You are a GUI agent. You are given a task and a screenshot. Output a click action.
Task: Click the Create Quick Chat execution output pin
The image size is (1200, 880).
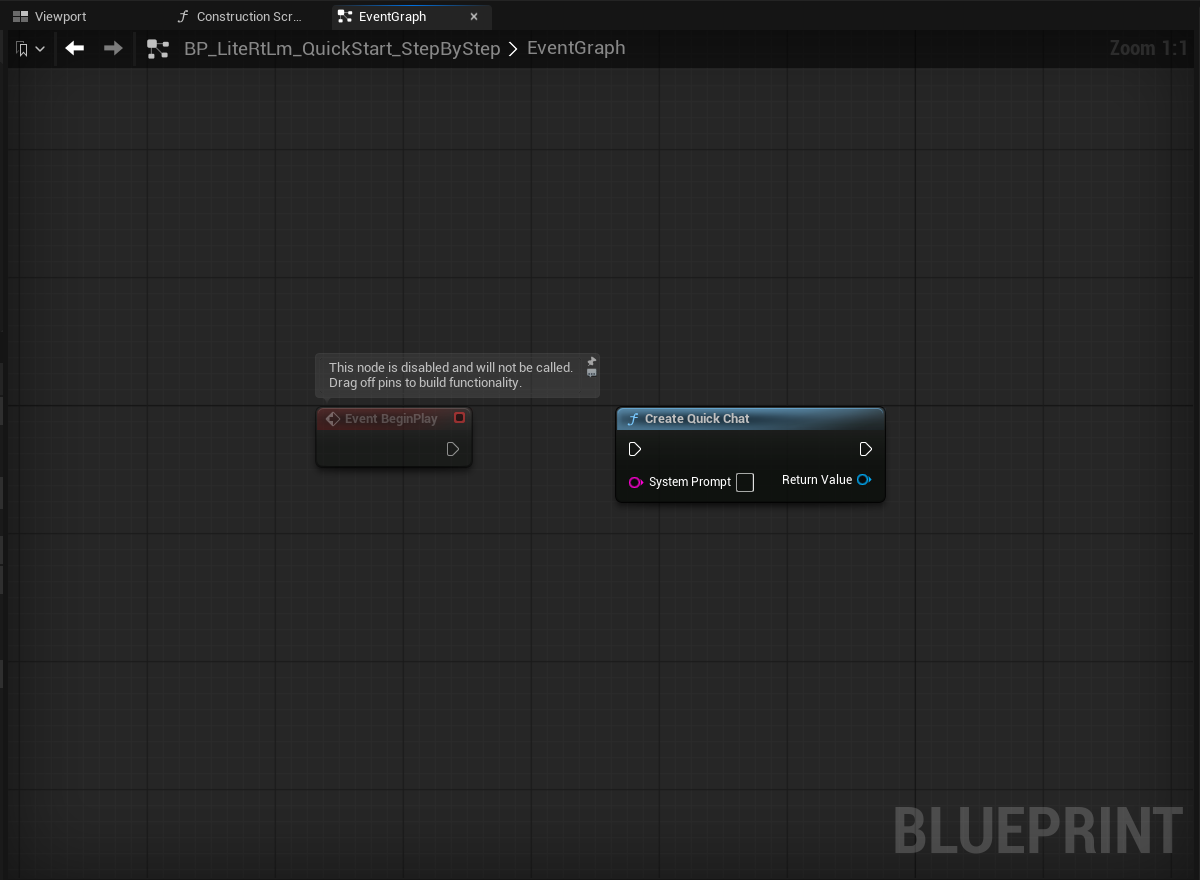(x=866, y=449)
